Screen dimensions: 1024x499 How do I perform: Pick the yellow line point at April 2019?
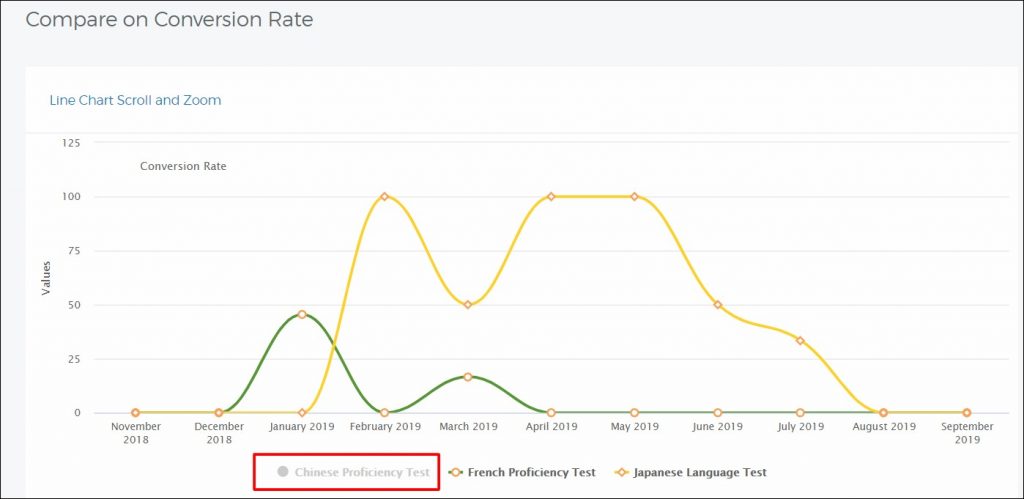click(x=551, y=197)
